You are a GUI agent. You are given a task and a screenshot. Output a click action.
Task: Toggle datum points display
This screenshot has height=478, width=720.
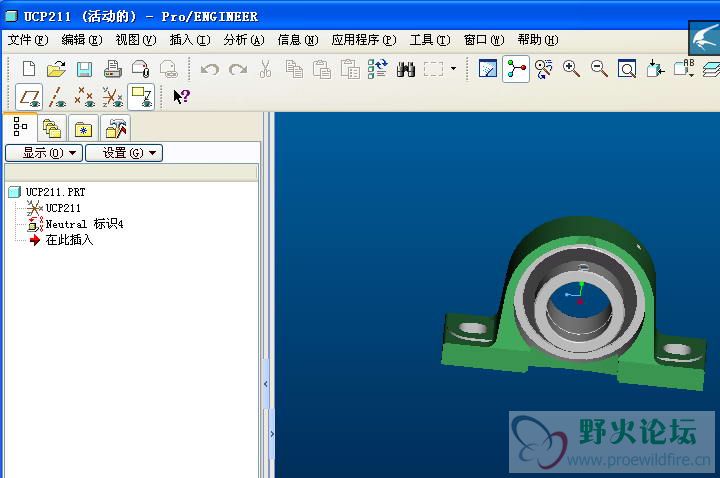[84, 97]
